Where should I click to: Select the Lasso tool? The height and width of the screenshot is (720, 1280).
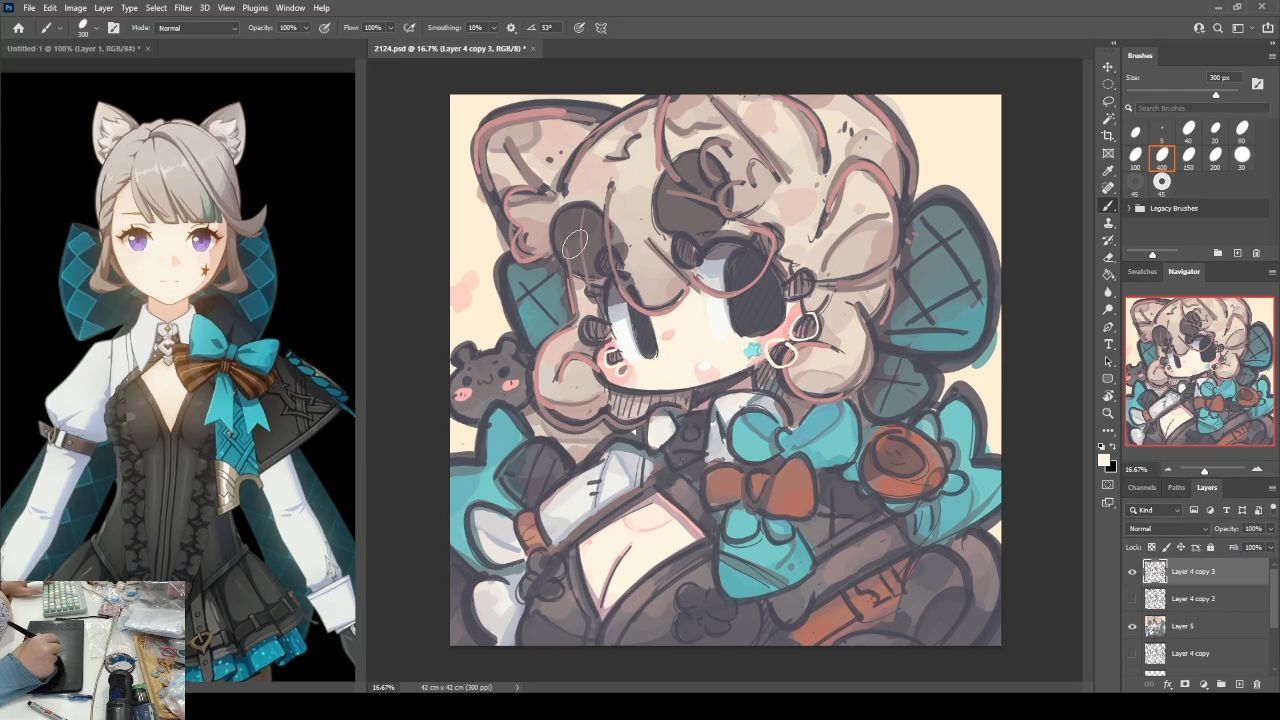[1108, 101]
